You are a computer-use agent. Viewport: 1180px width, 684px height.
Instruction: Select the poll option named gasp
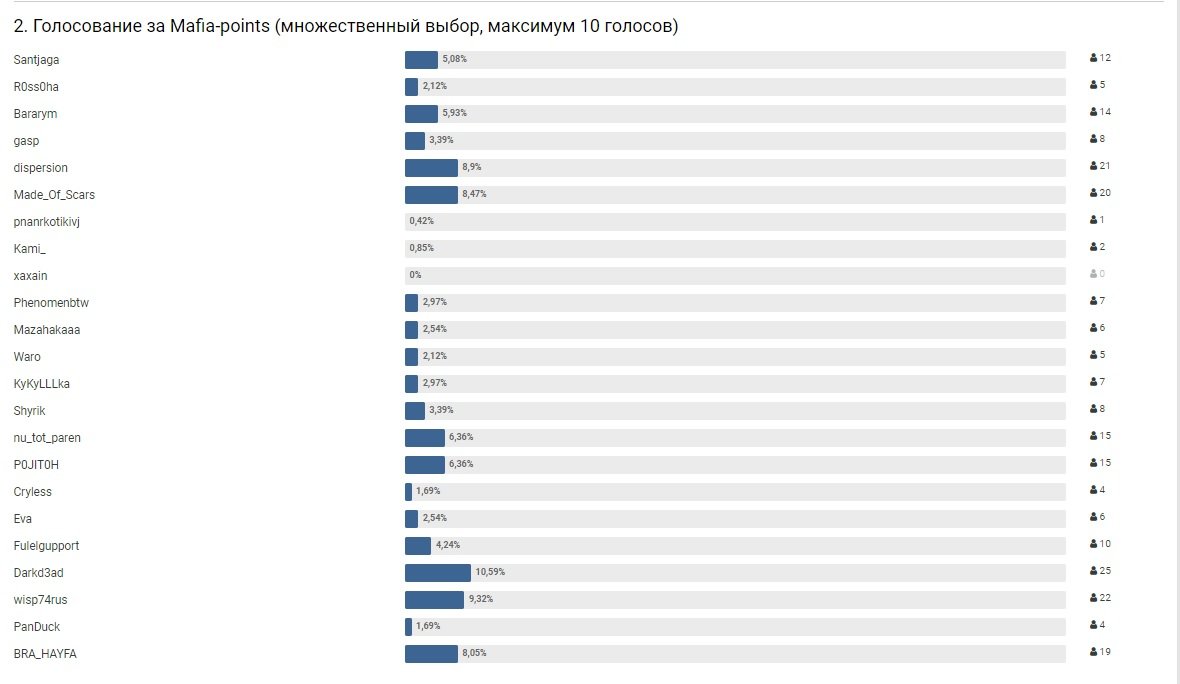[x=27, y=141]
